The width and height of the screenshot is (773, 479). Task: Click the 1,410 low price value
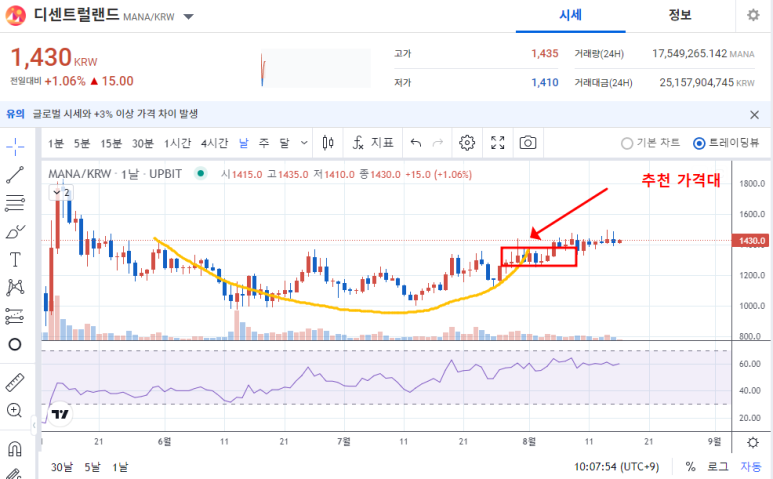coord(545,82)
